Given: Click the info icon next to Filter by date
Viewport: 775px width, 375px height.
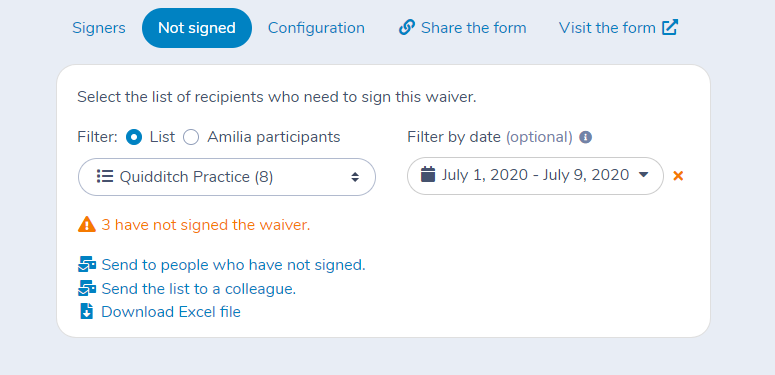Looking at the screenshot, I should 585,137.
